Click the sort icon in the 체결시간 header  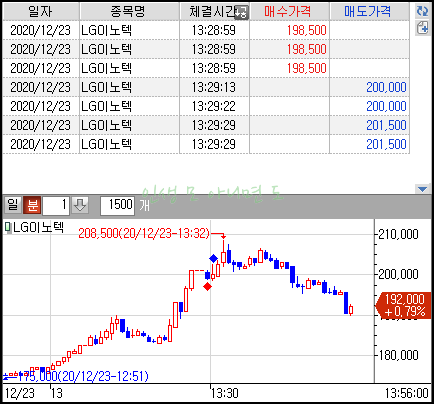(241, 13)
